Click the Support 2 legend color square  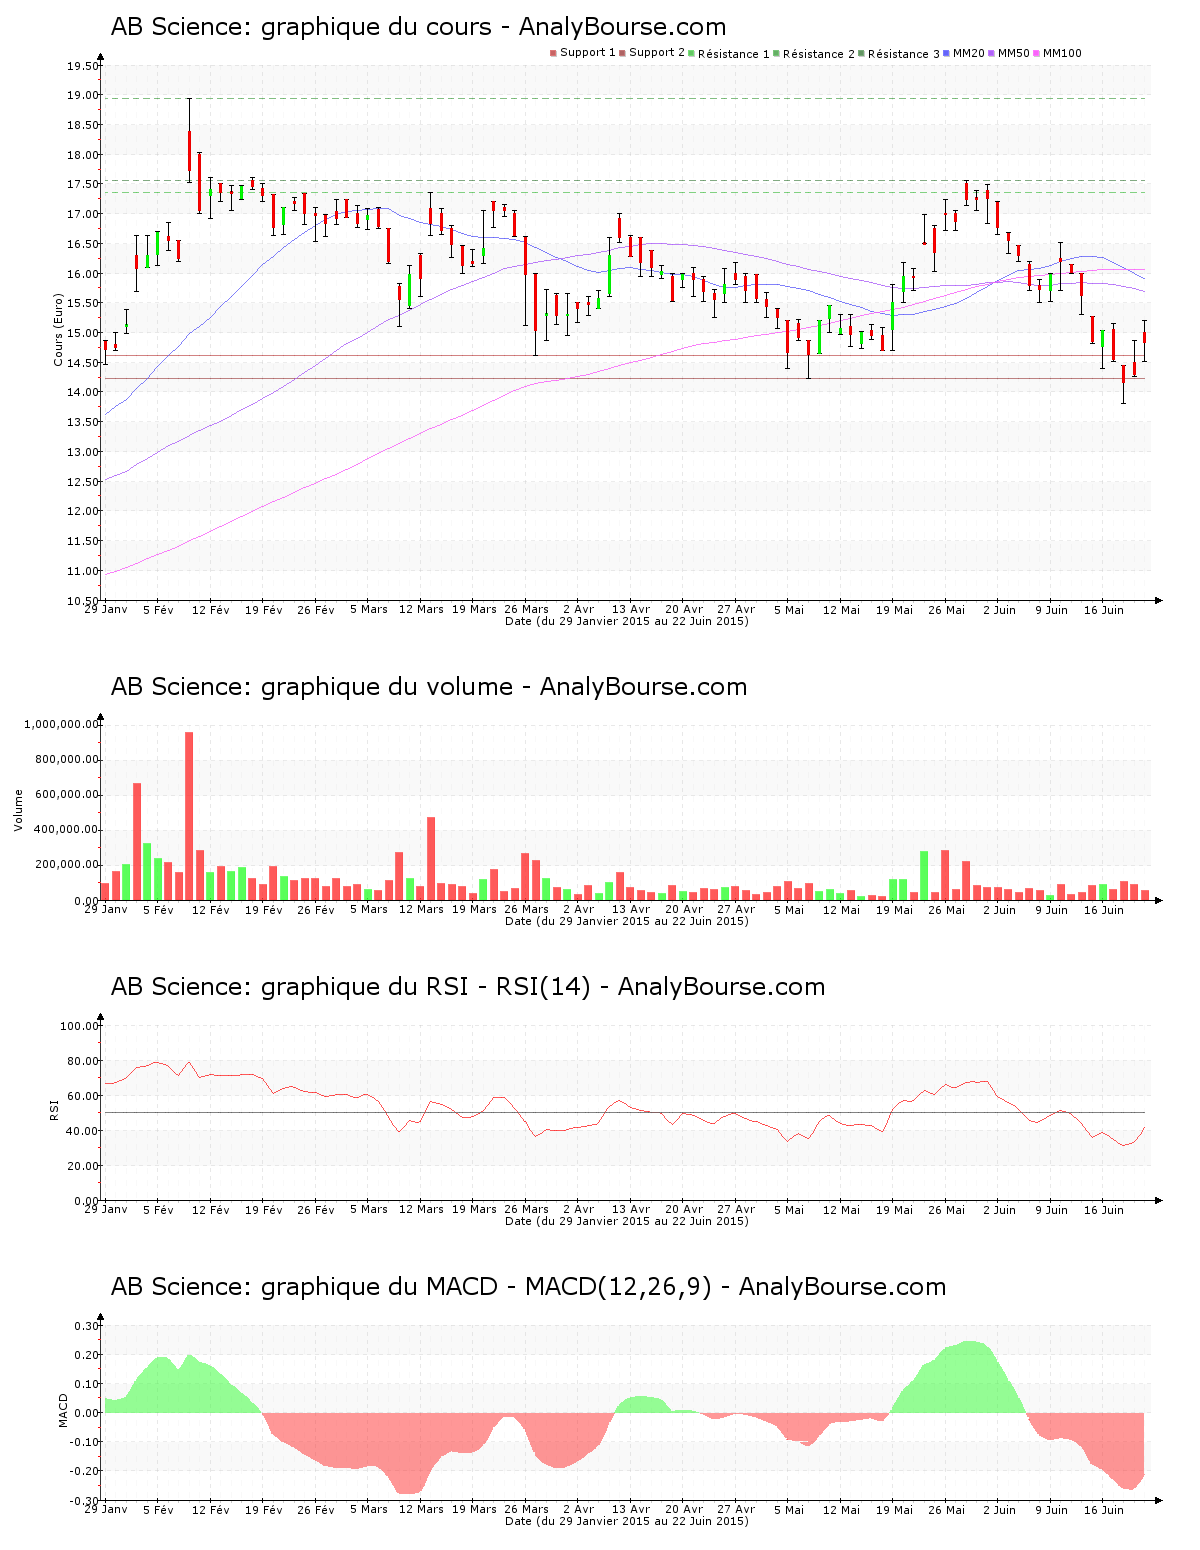pyautogui.click(x=622, y=53)
